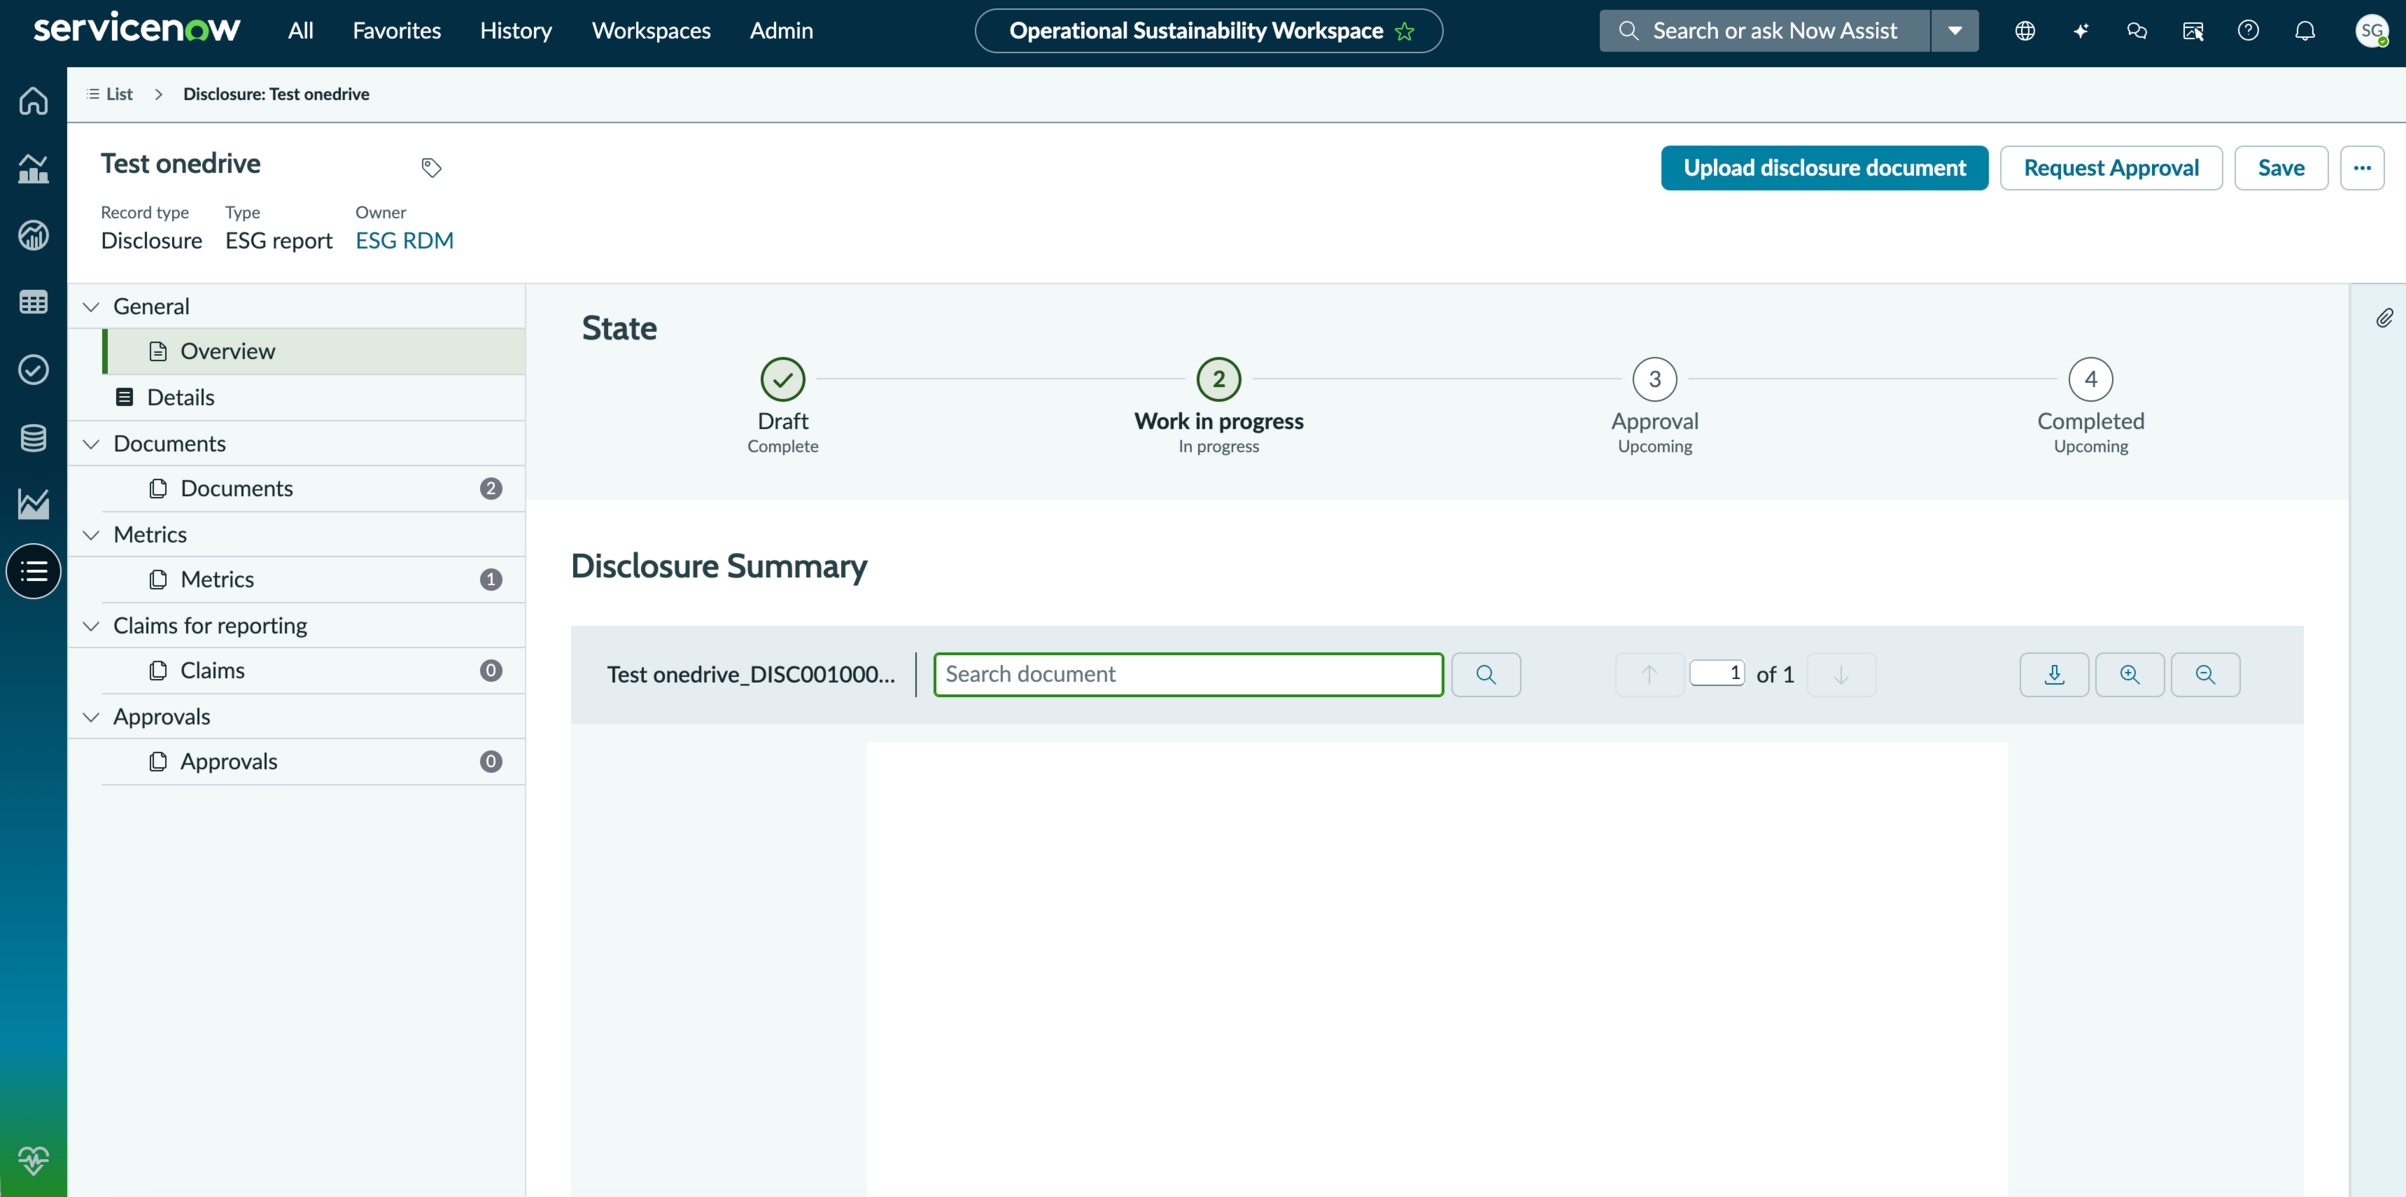Click the Disclosure: Test onedrive breadcrumb

click(x=276, y=94)
